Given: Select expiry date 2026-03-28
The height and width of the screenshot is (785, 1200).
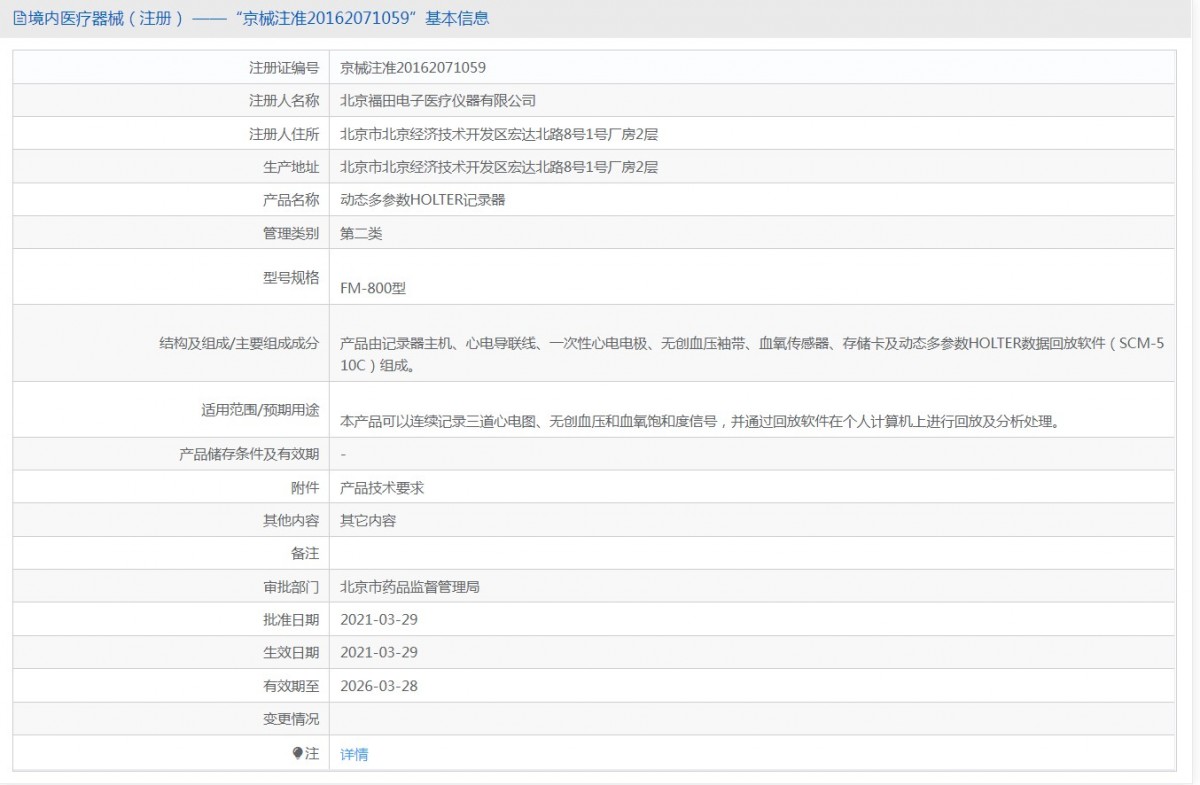Looking at the screenshot, I should coord(379,686).
